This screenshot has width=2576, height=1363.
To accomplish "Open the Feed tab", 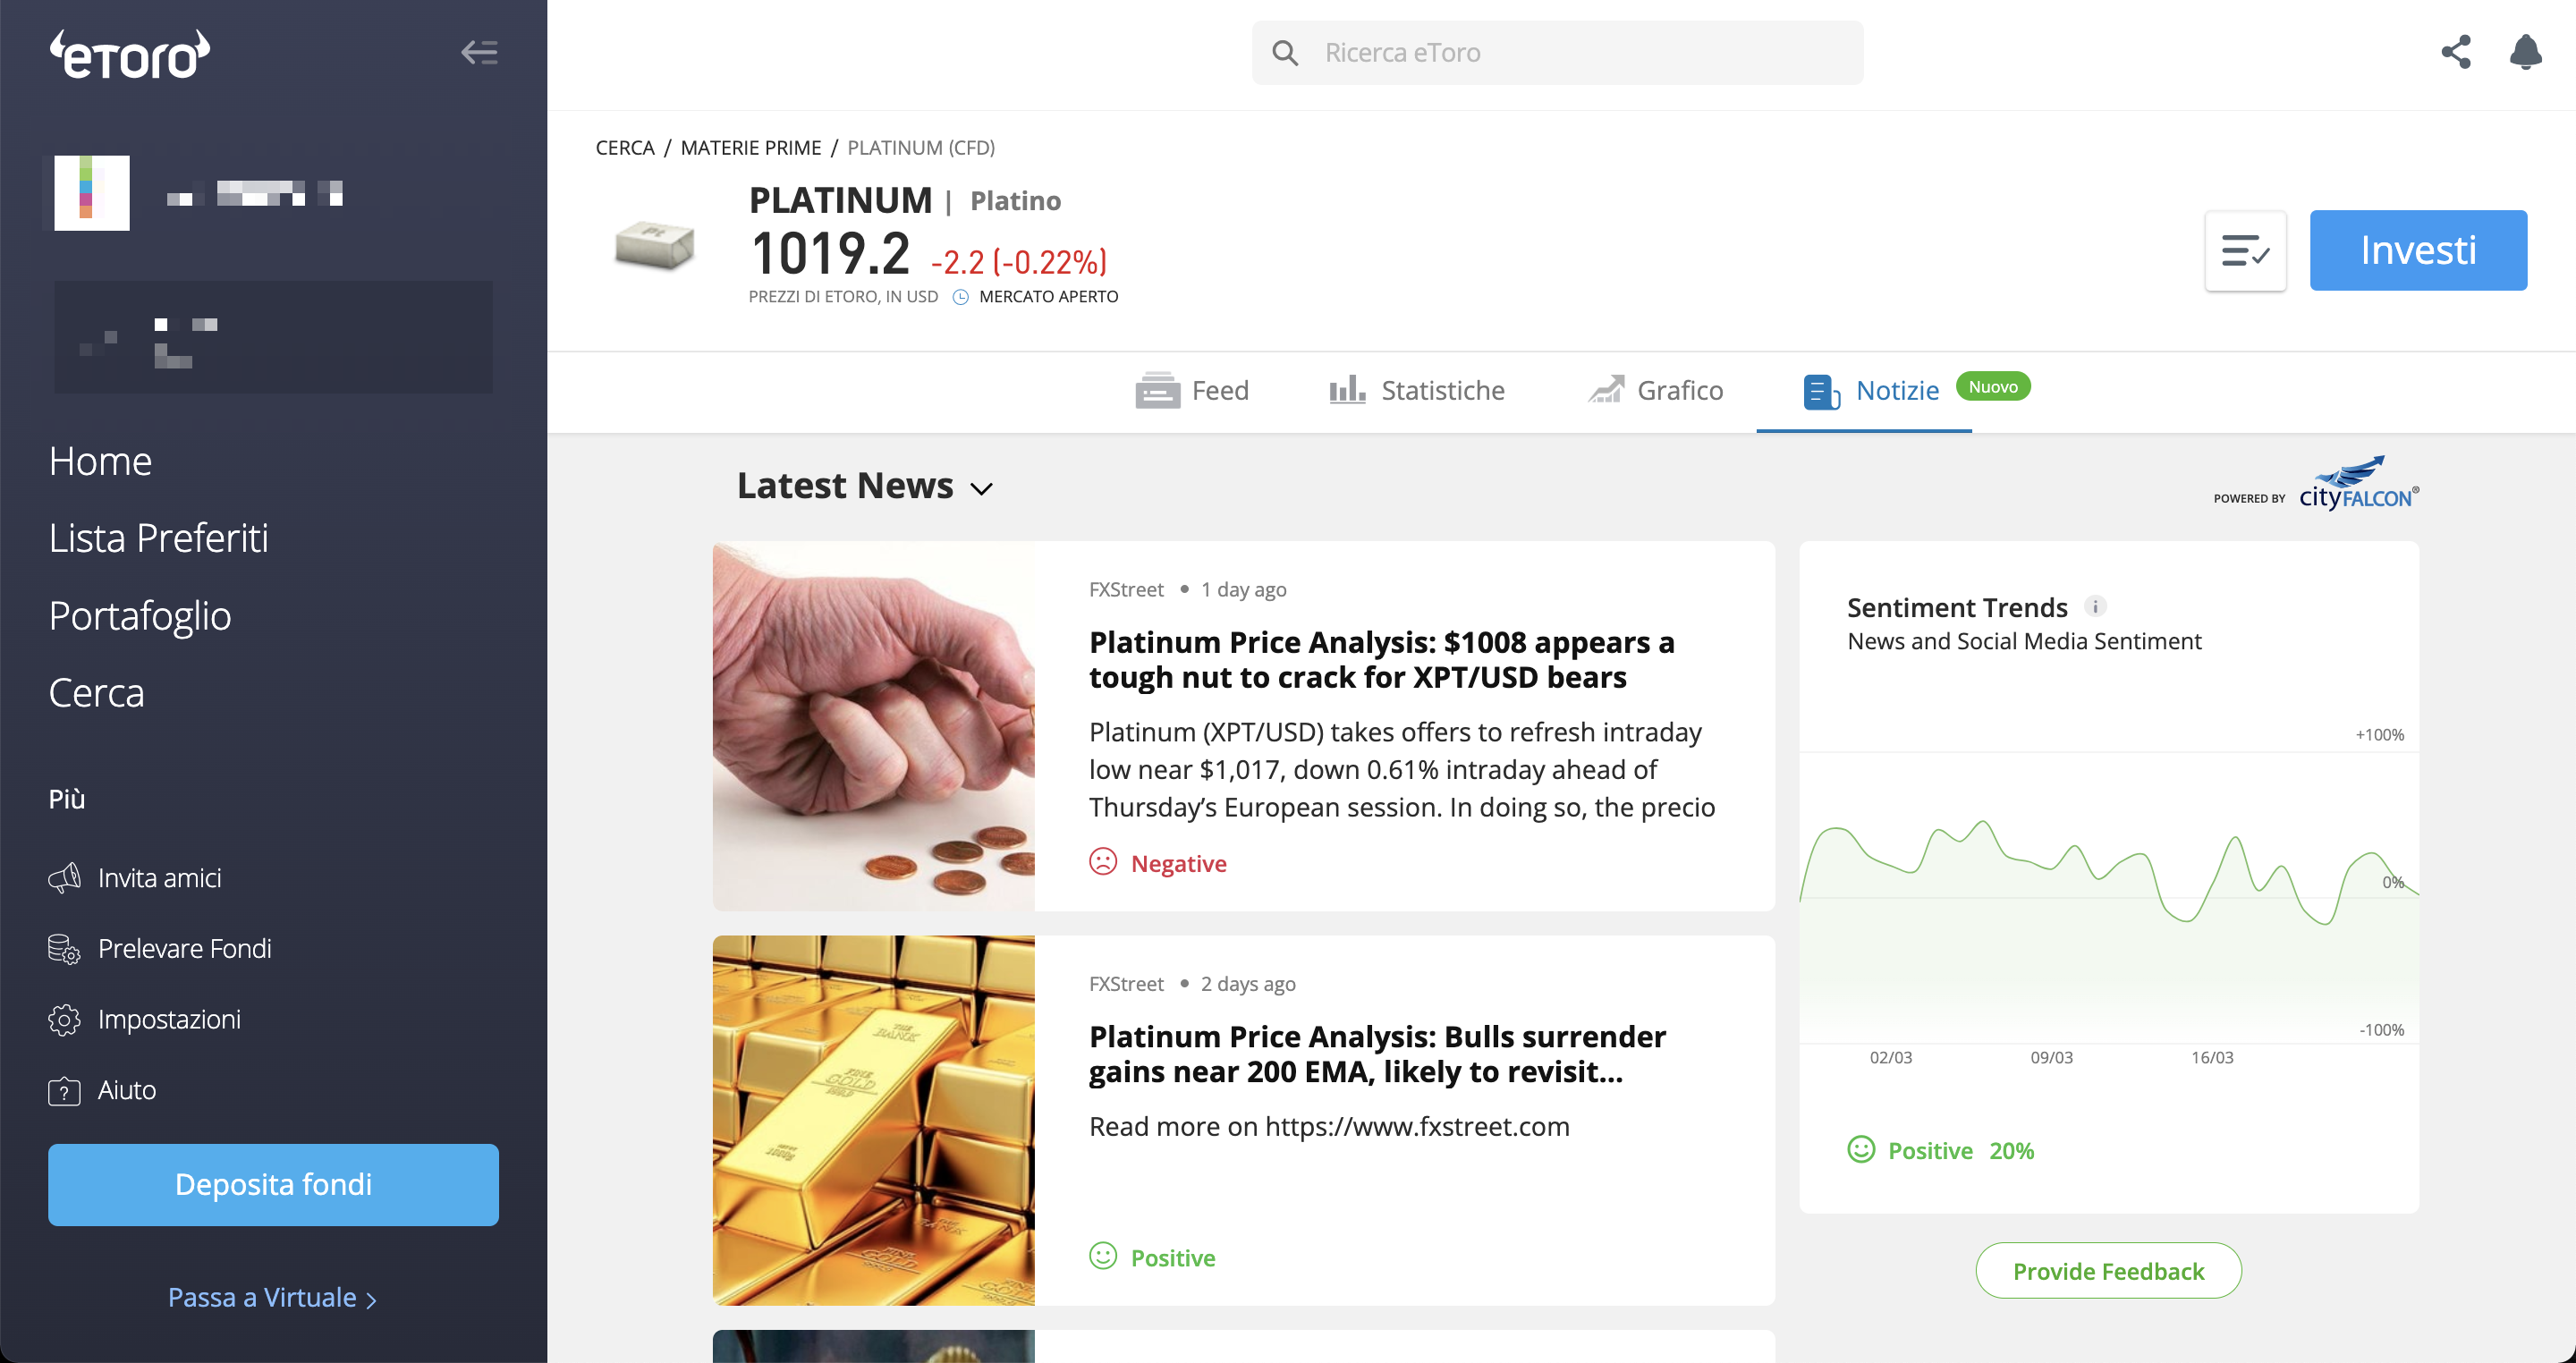I will [x=1192, y=390].
